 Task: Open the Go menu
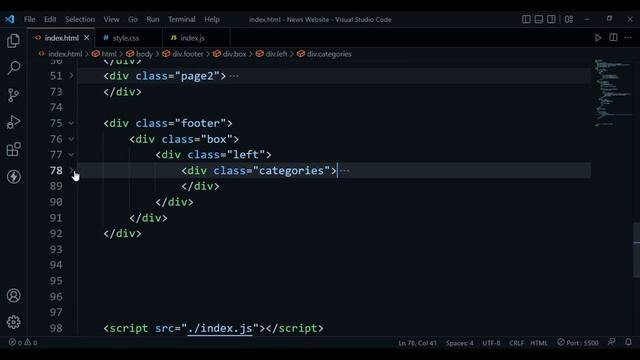click(x=133, y=19)
